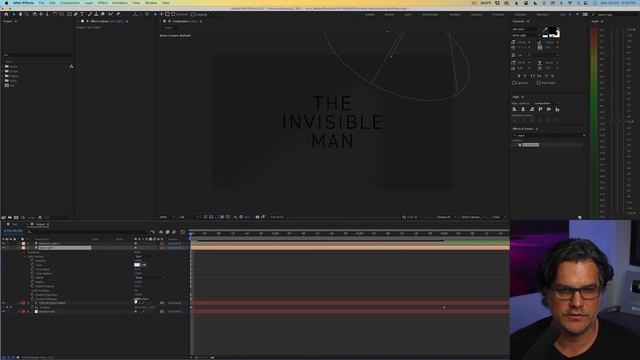Toggle the Ligatures checkbox
This screenshot has width=640, height=360.
(x=514, y=83)
